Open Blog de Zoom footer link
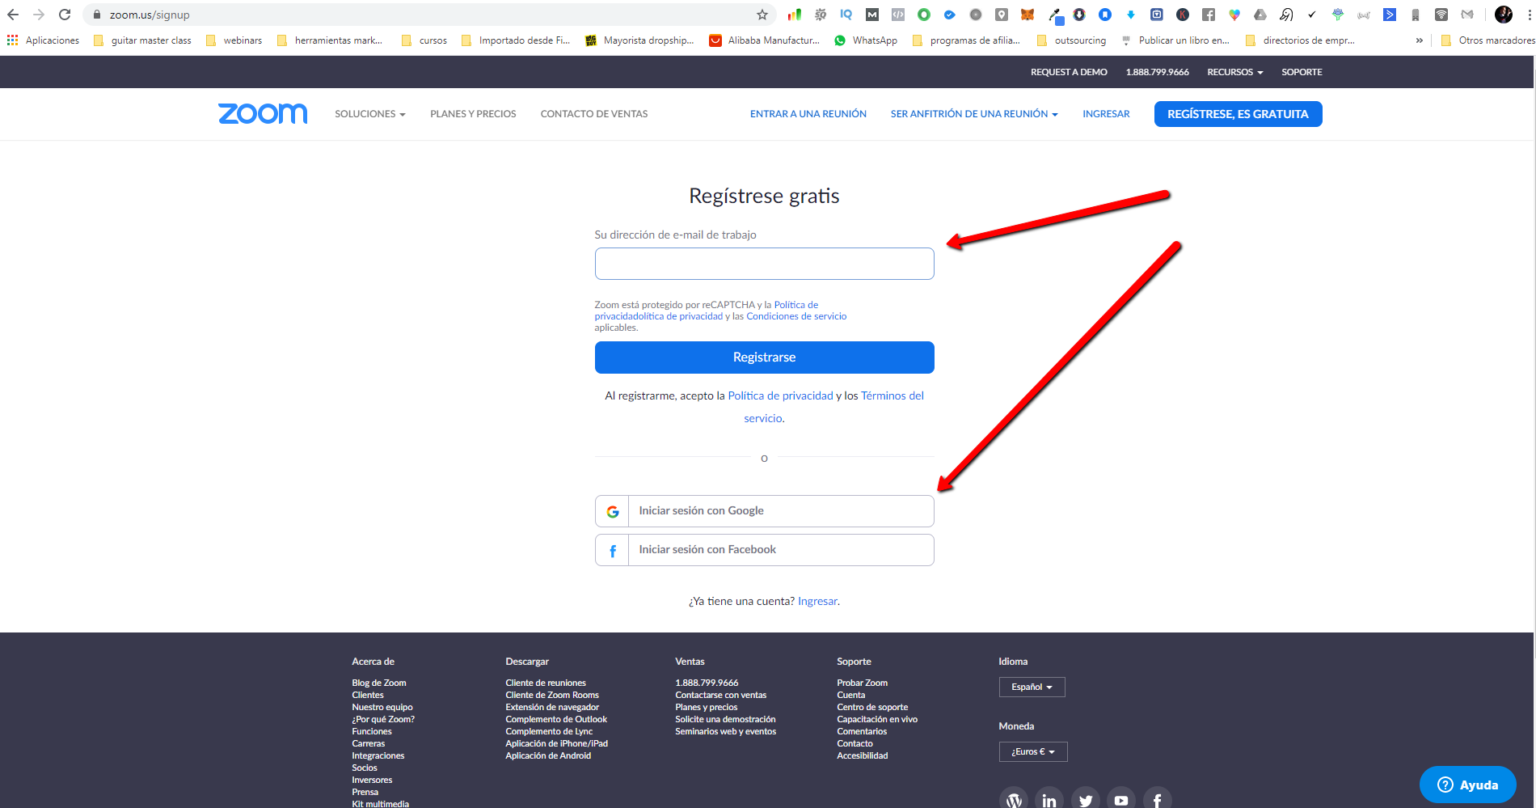Viewport: 1536px width, 808px height. tap(379, 683)
